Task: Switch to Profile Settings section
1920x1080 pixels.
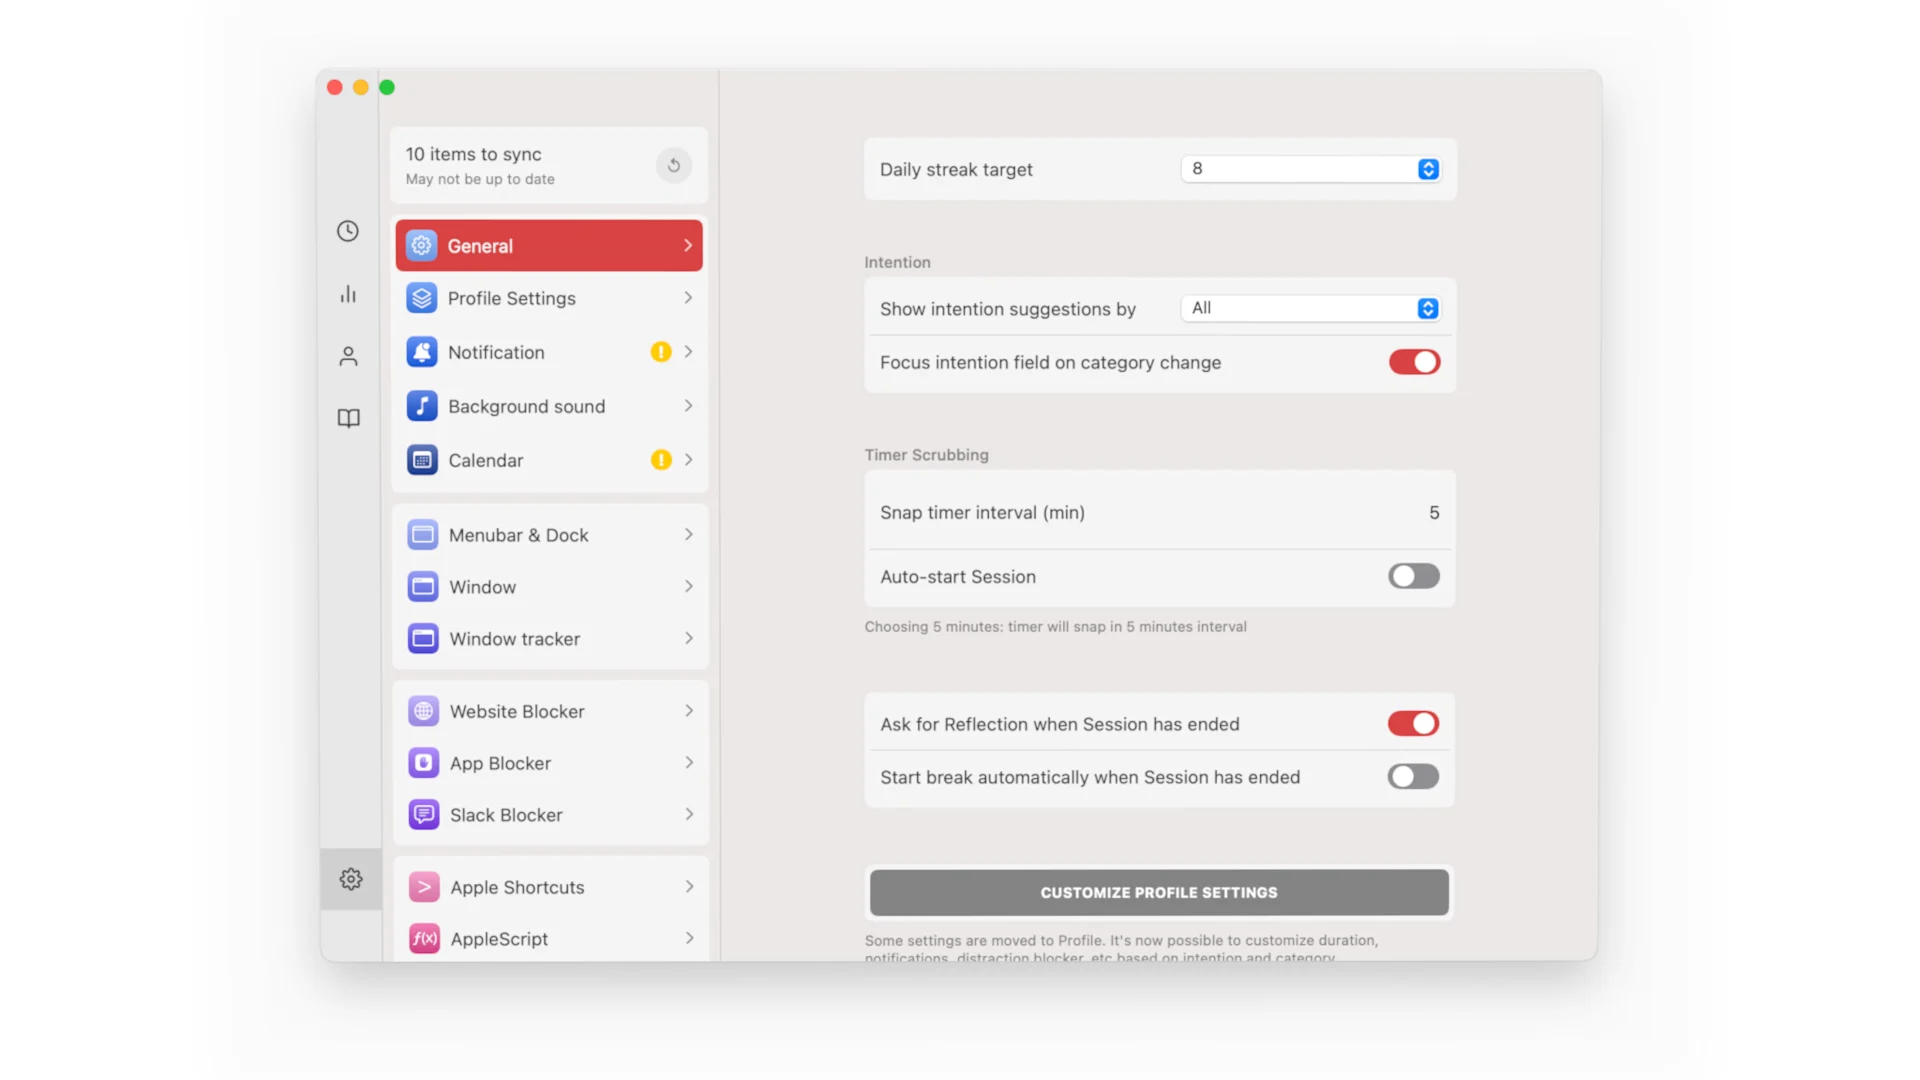Action: coord(549,298)
